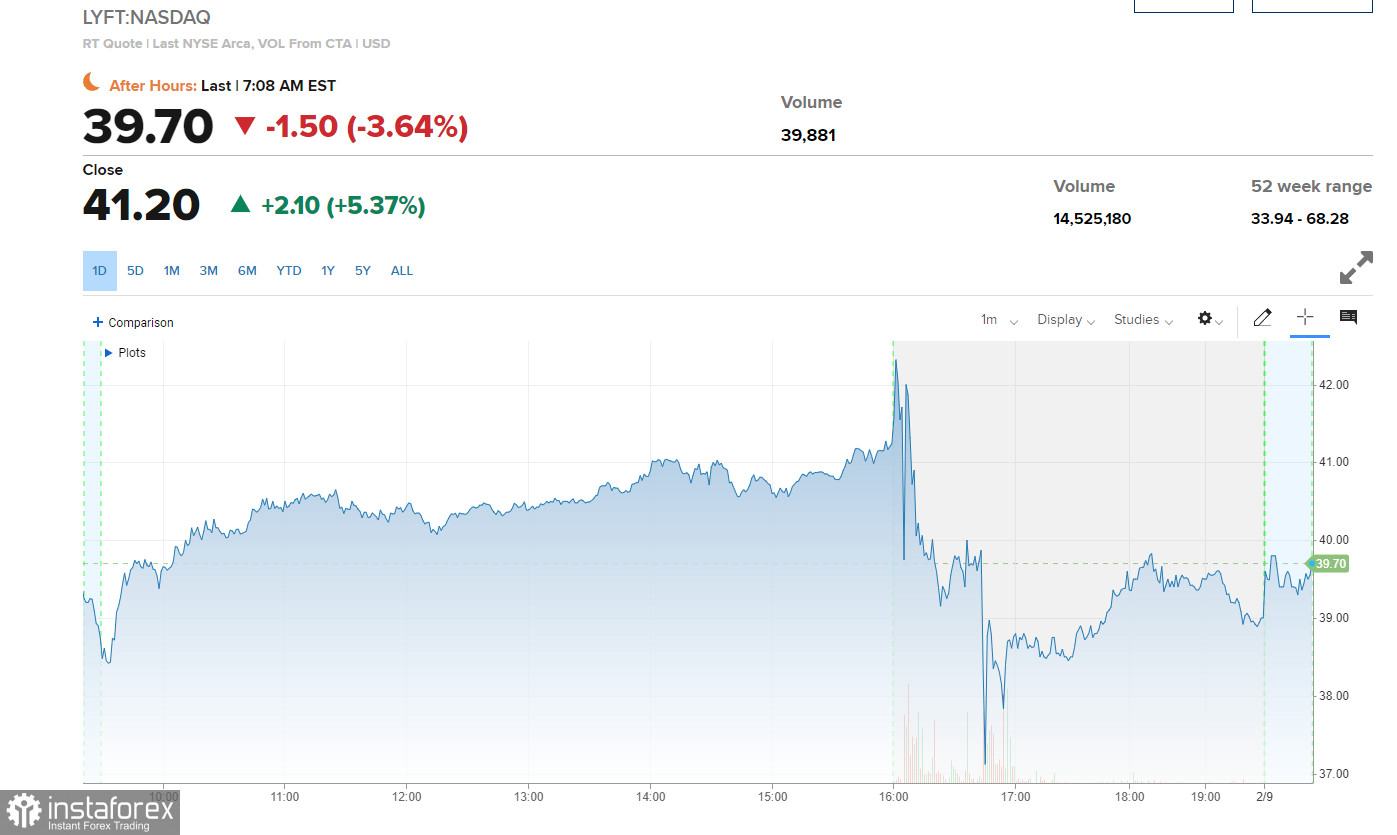Click the instaforex logo watermark
1397x835 pixels.
[90, 811]
